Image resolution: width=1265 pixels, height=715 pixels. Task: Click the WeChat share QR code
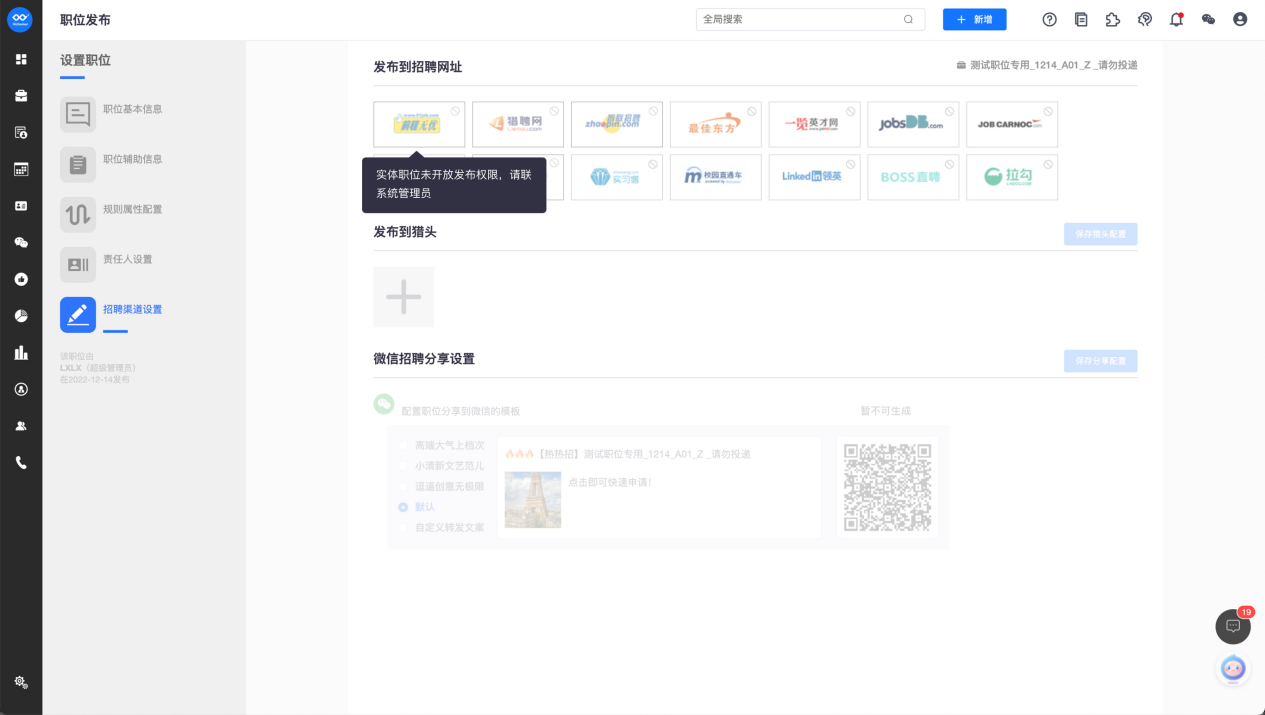coord(888,487)
